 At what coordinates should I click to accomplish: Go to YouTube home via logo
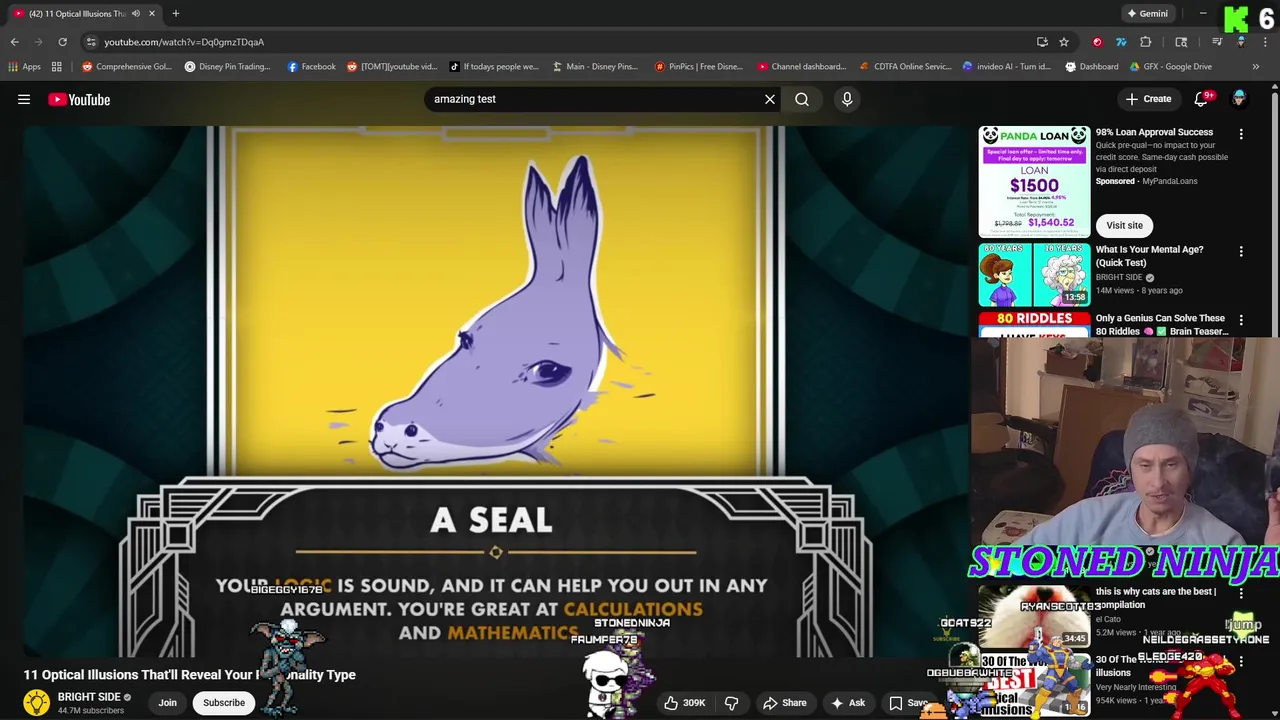pos(79,99)
